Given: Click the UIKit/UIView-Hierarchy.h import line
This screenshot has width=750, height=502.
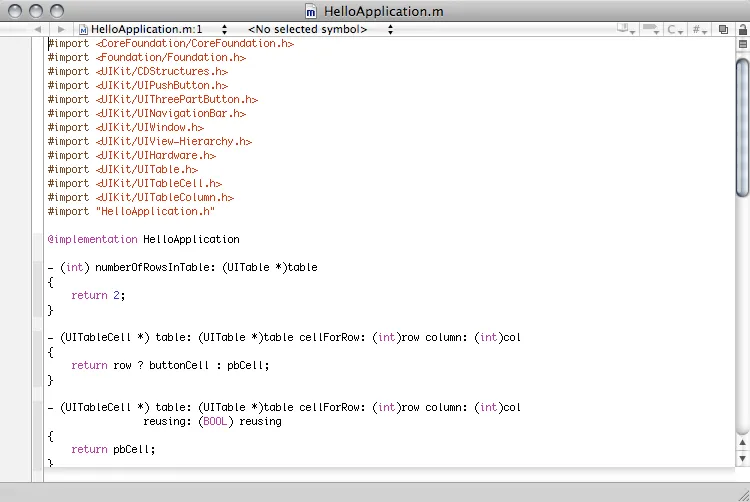Looking at the screenshot, I should (x=150, y=142).
